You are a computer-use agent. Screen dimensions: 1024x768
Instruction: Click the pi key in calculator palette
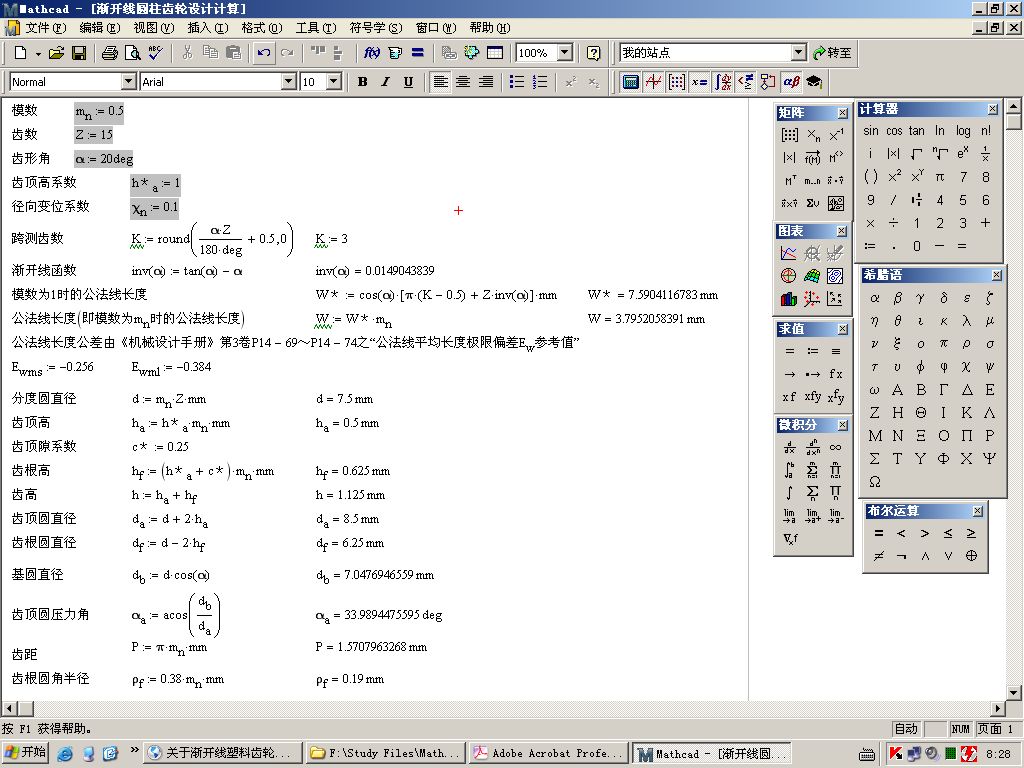[940, 177]
